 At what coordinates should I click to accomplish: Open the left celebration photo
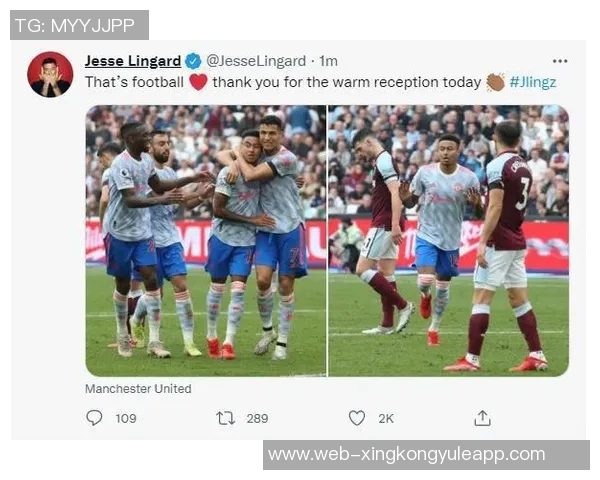coord(206,241)
